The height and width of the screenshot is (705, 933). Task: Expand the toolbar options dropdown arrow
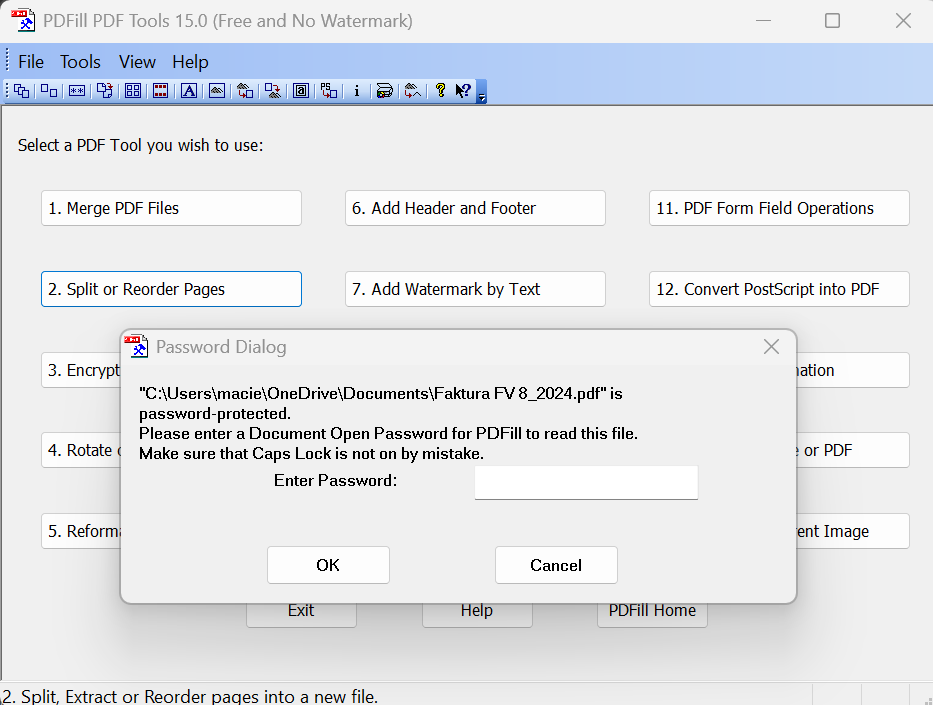tap(482, 97)
